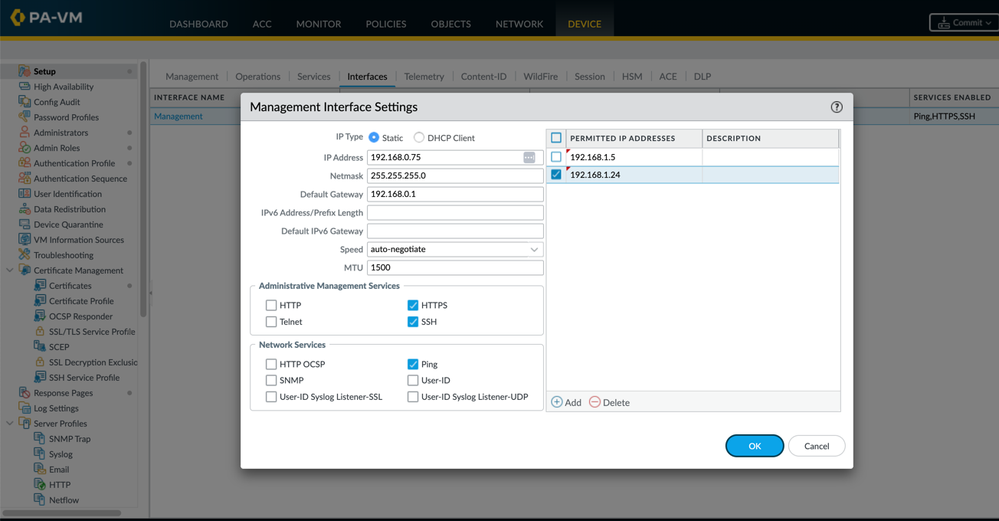Click the help question mark icon
The image size is (999, 521).
[836, 107]
